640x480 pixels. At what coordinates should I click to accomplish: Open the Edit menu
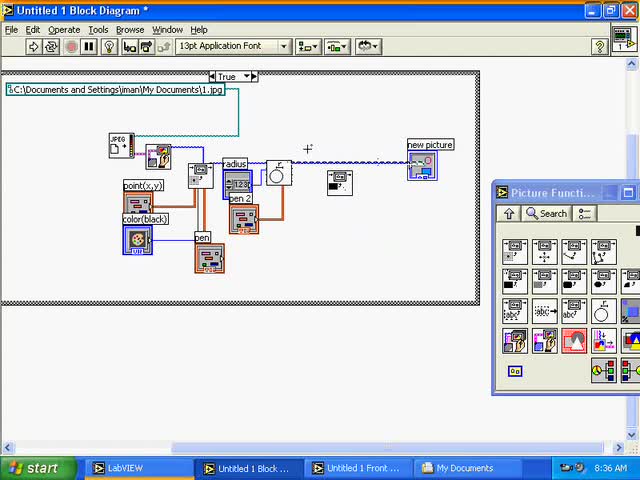click(33, 30)
